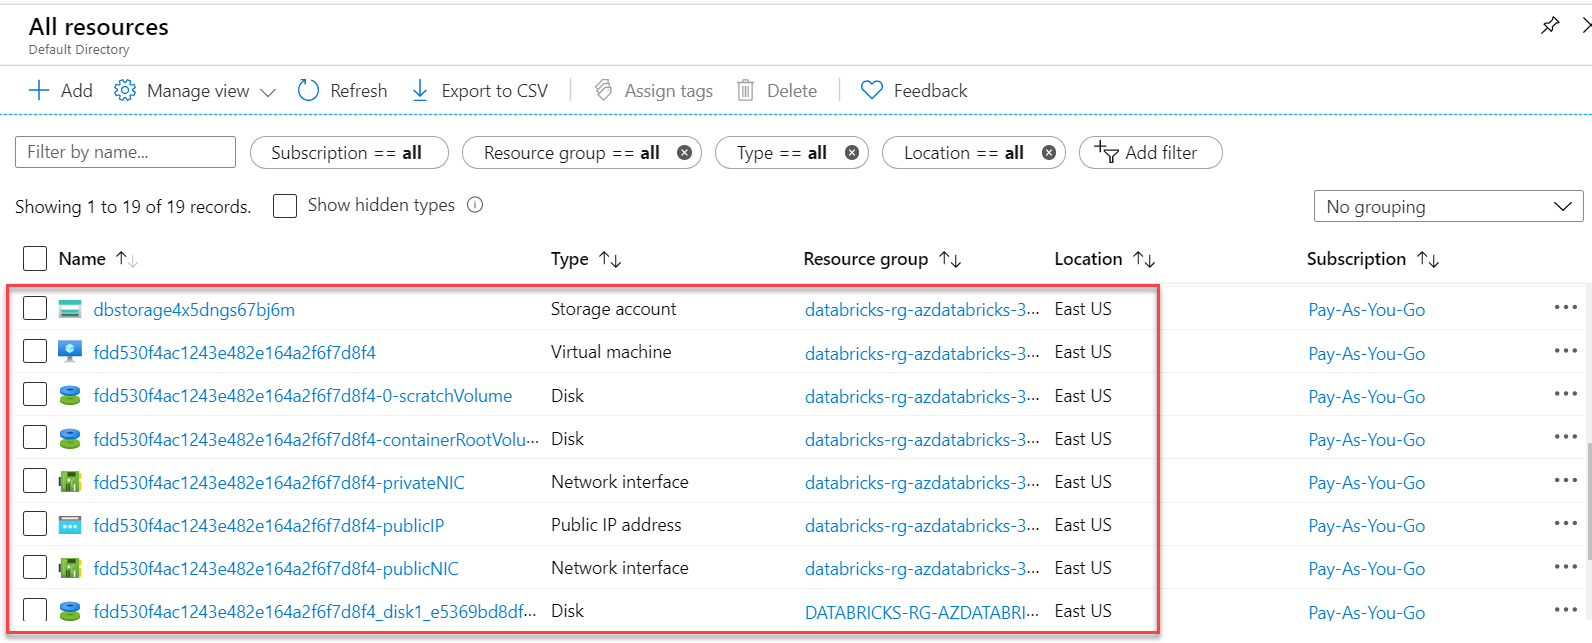Toggle the Show hidden types checkbox
The image size is (1592, 643).
pos(285,206)
